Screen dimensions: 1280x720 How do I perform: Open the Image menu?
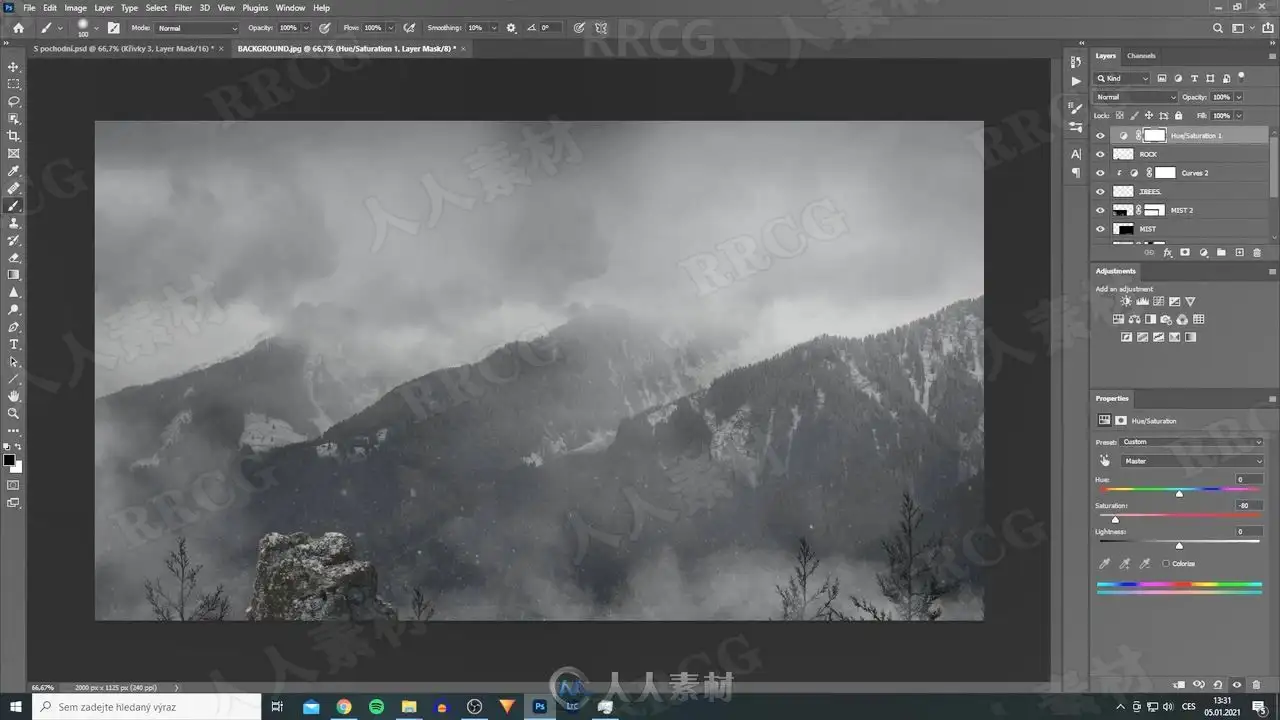(x=76, y=8)
